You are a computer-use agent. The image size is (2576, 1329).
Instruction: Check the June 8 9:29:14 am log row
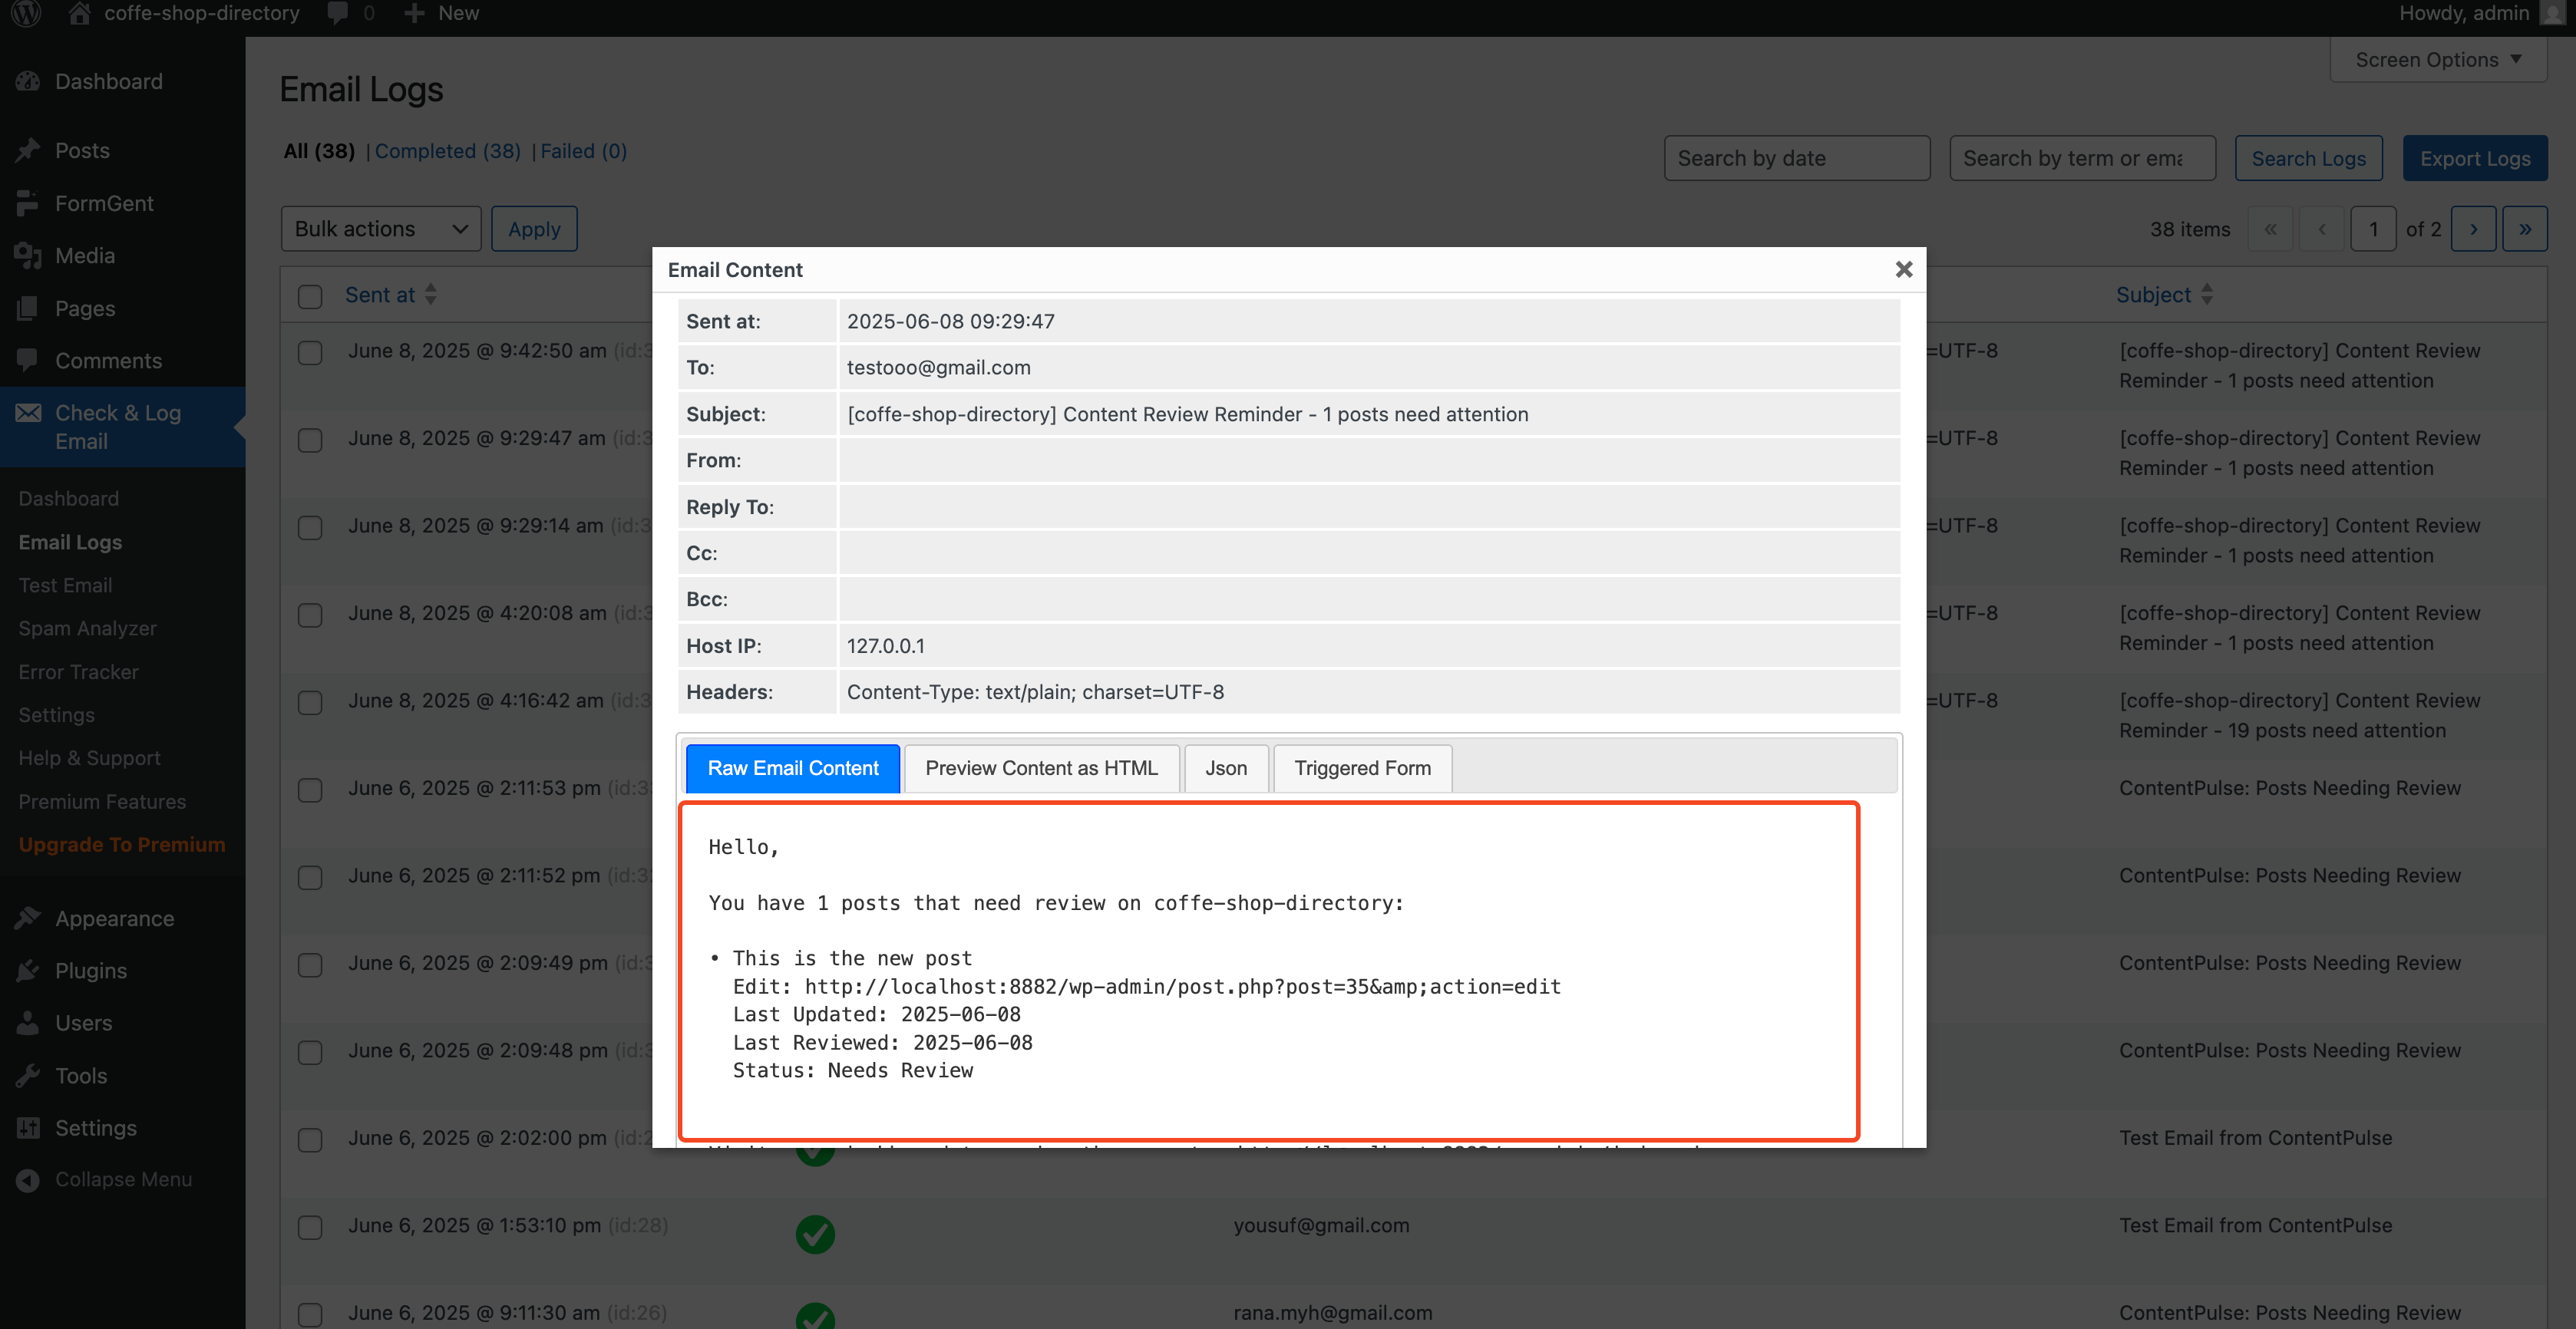pyautogui.click(x=310, y=527)
